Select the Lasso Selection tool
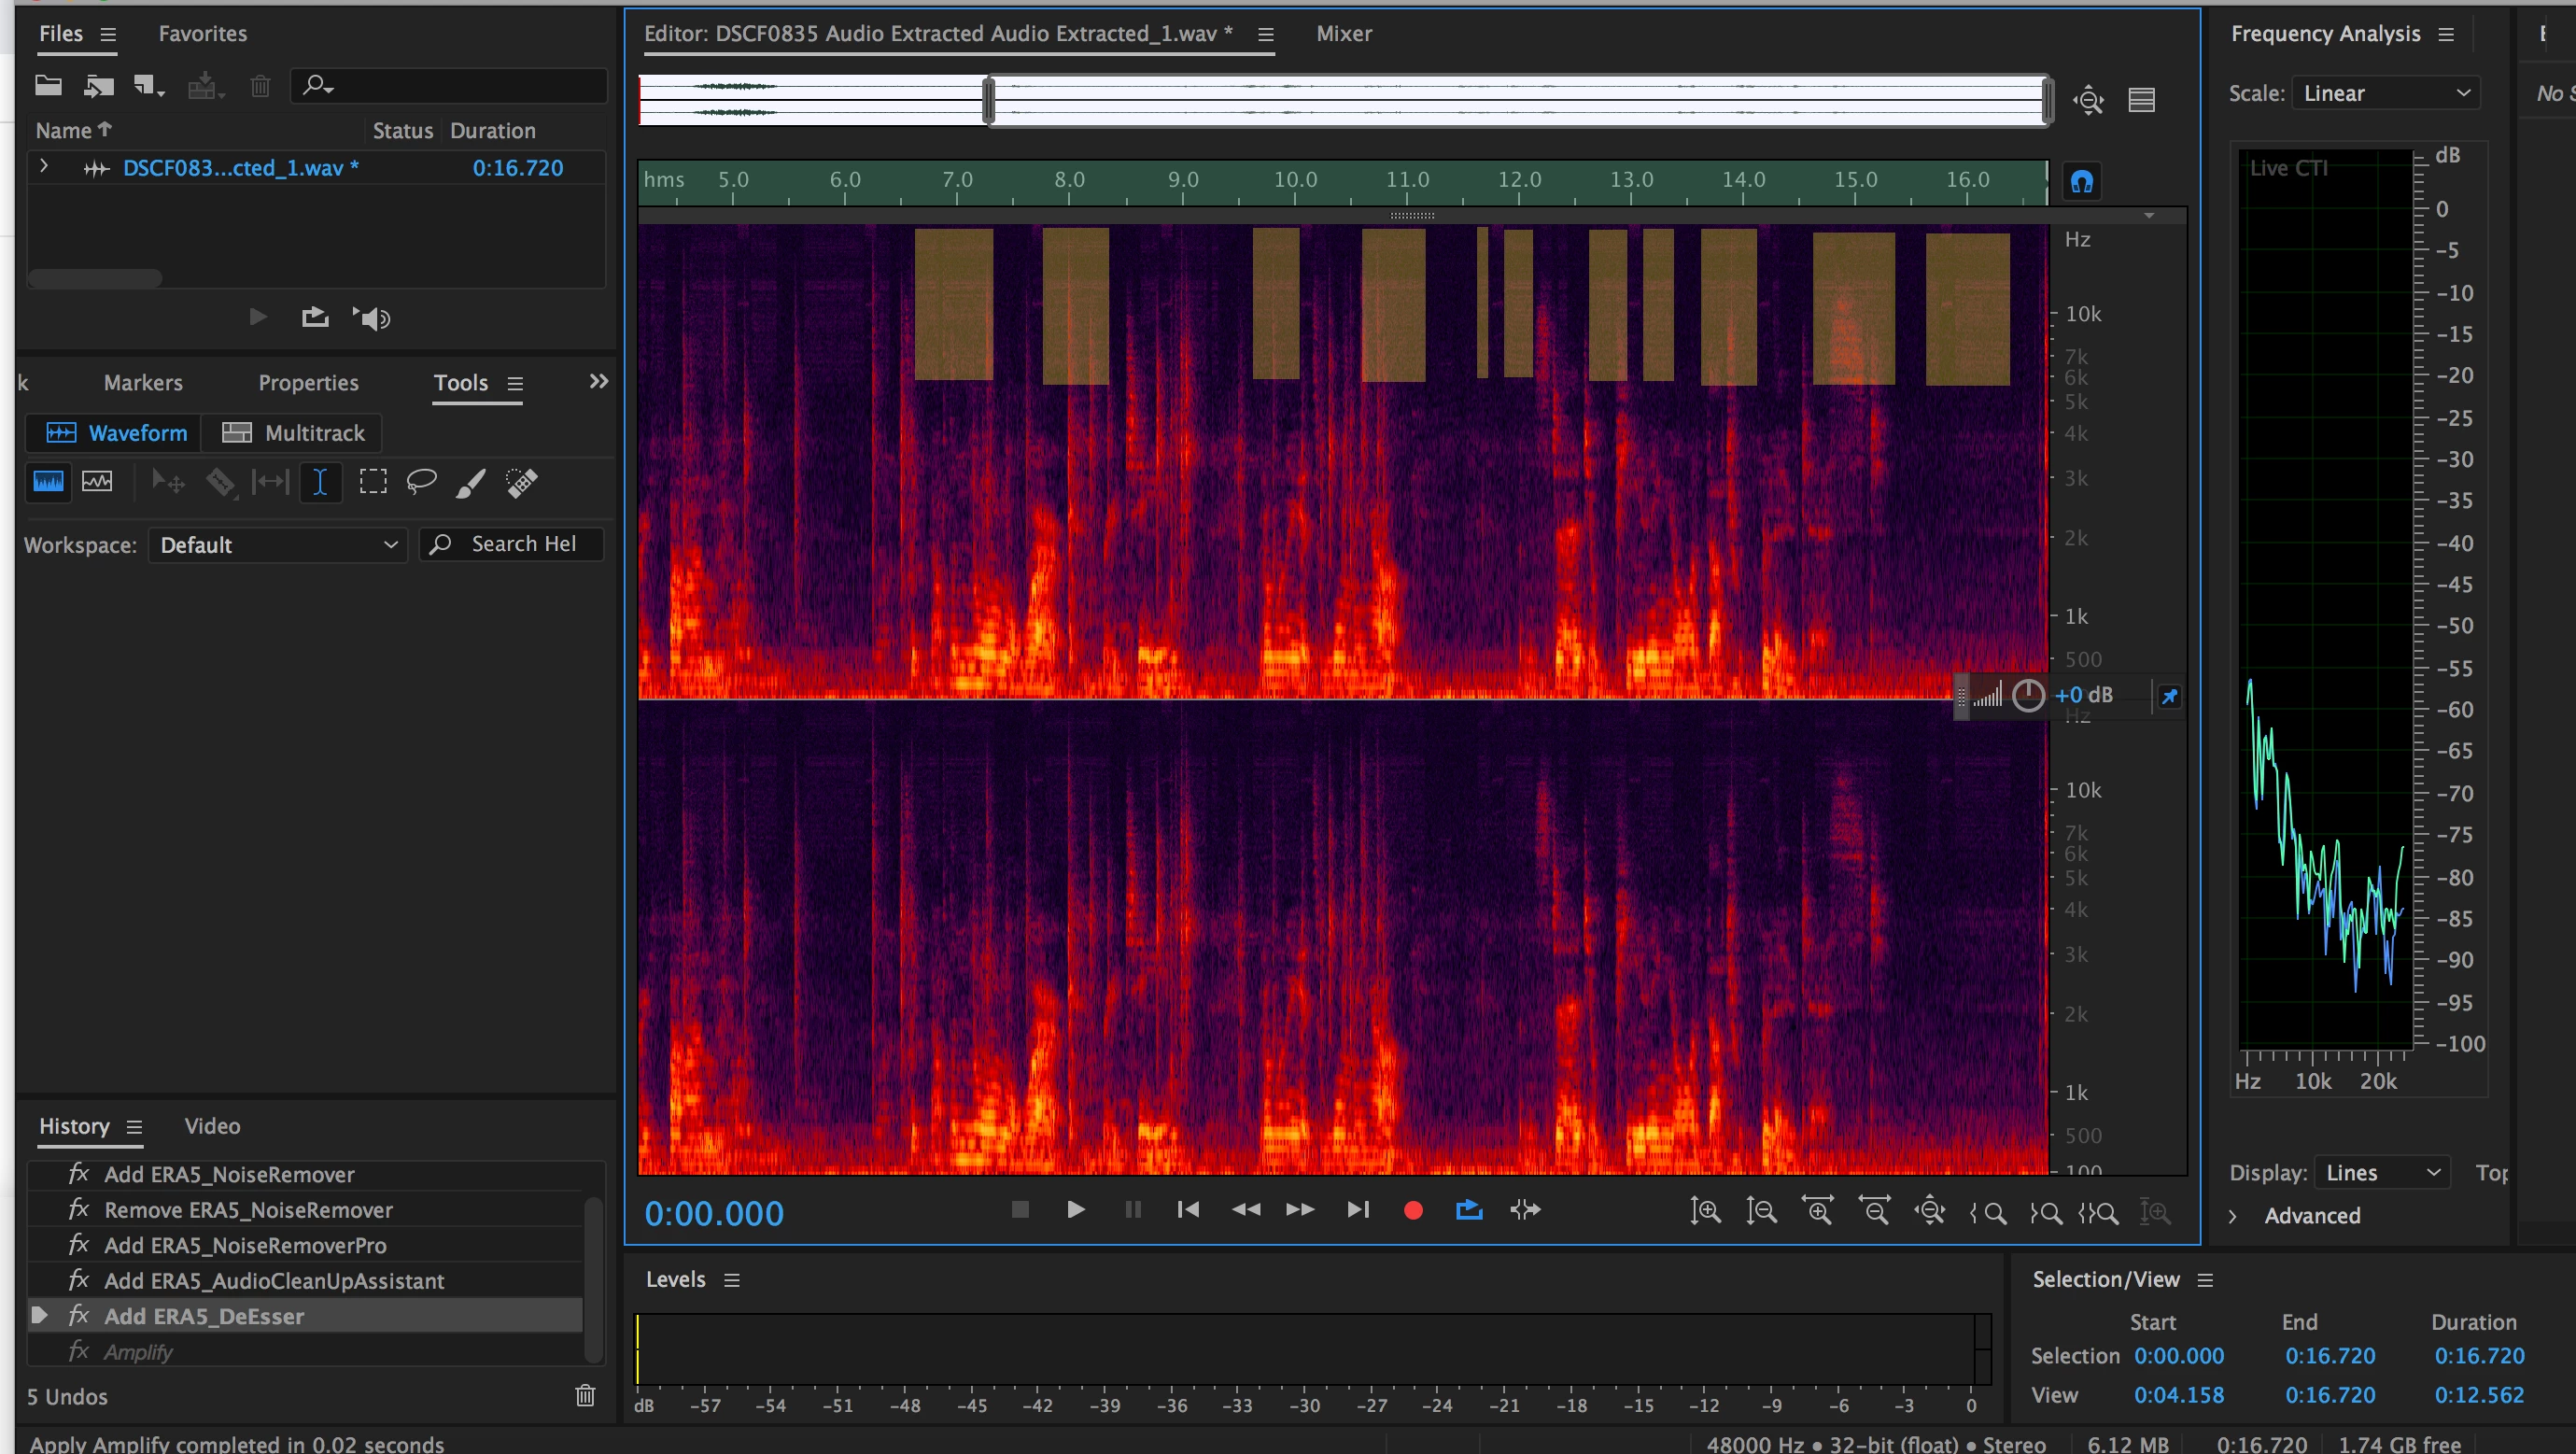This screenshot has height=1454, width=2576. [x=421, y=482]
